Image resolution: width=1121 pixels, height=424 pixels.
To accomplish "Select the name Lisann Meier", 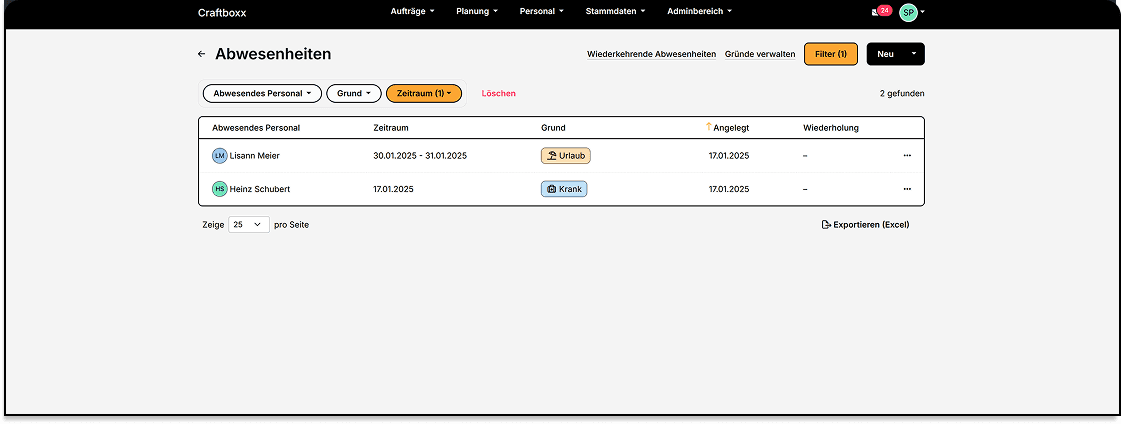I will 255,155.
